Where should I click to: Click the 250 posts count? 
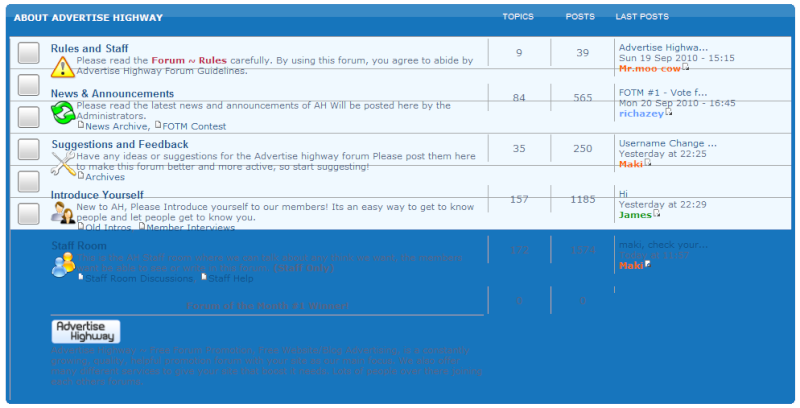583,148
